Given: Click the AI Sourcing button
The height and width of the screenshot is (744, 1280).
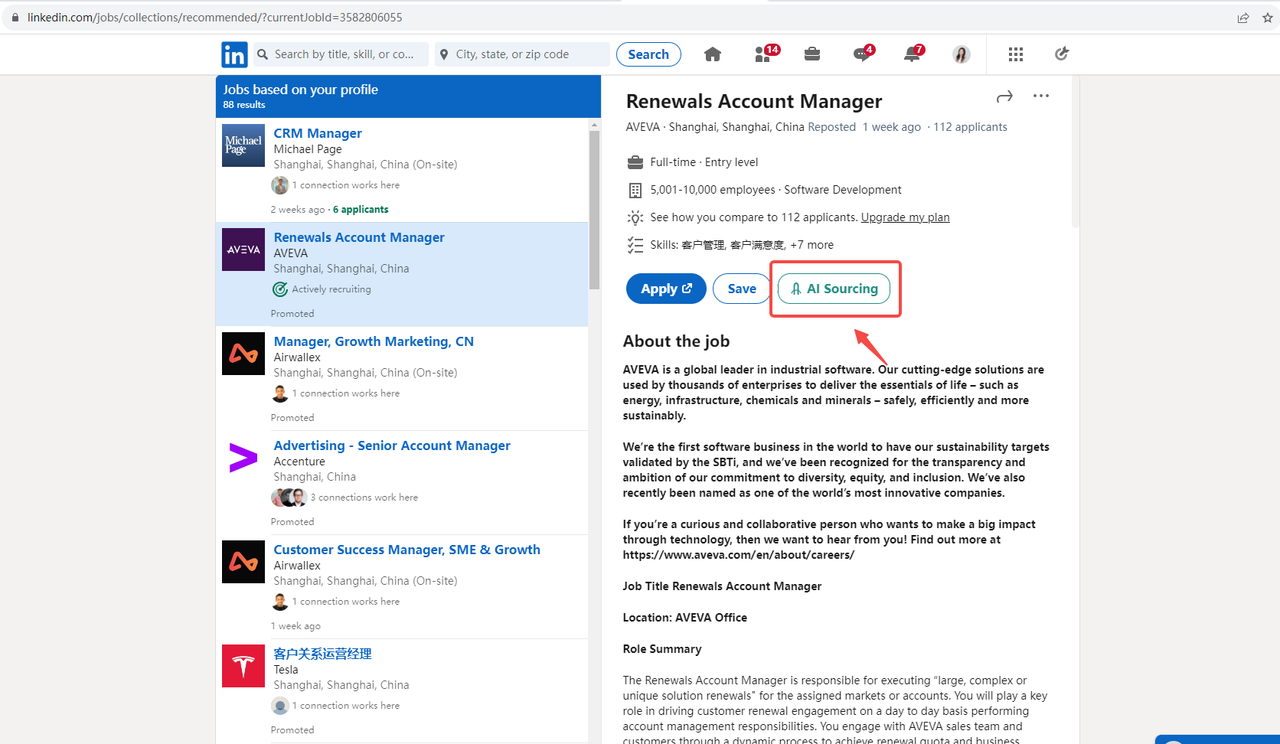Looking at the screenshot, I should (x=834, y=289).
